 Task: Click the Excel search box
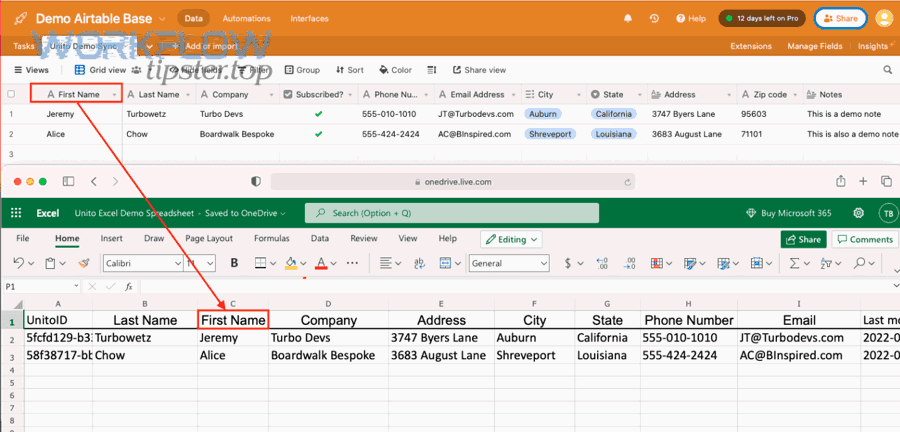click(450, 213)
